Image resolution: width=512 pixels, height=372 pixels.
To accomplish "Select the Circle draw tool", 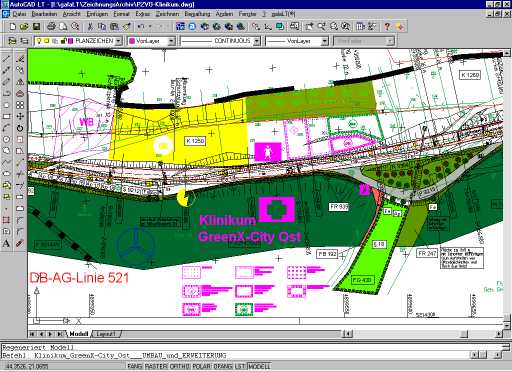I will click(6, 139).
